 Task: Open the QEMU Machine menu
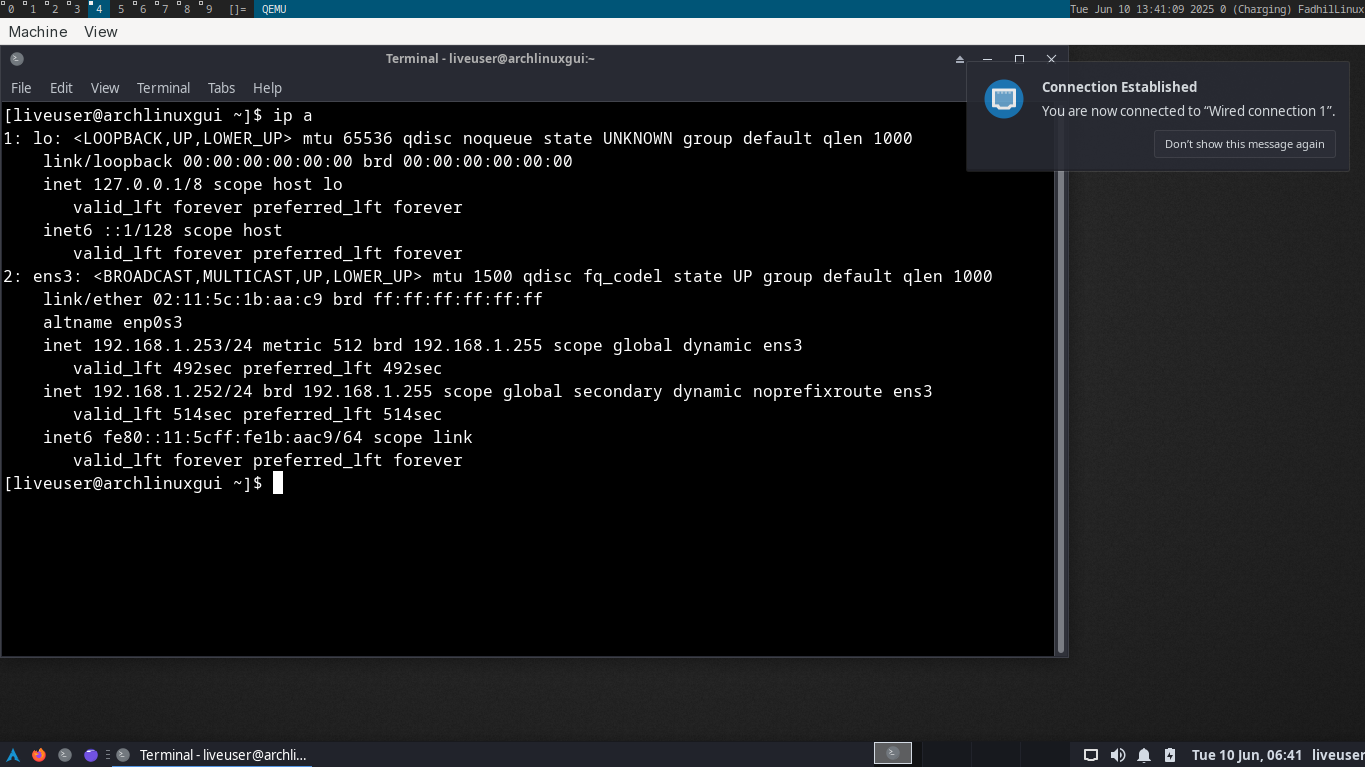click(x=38, y=32)
